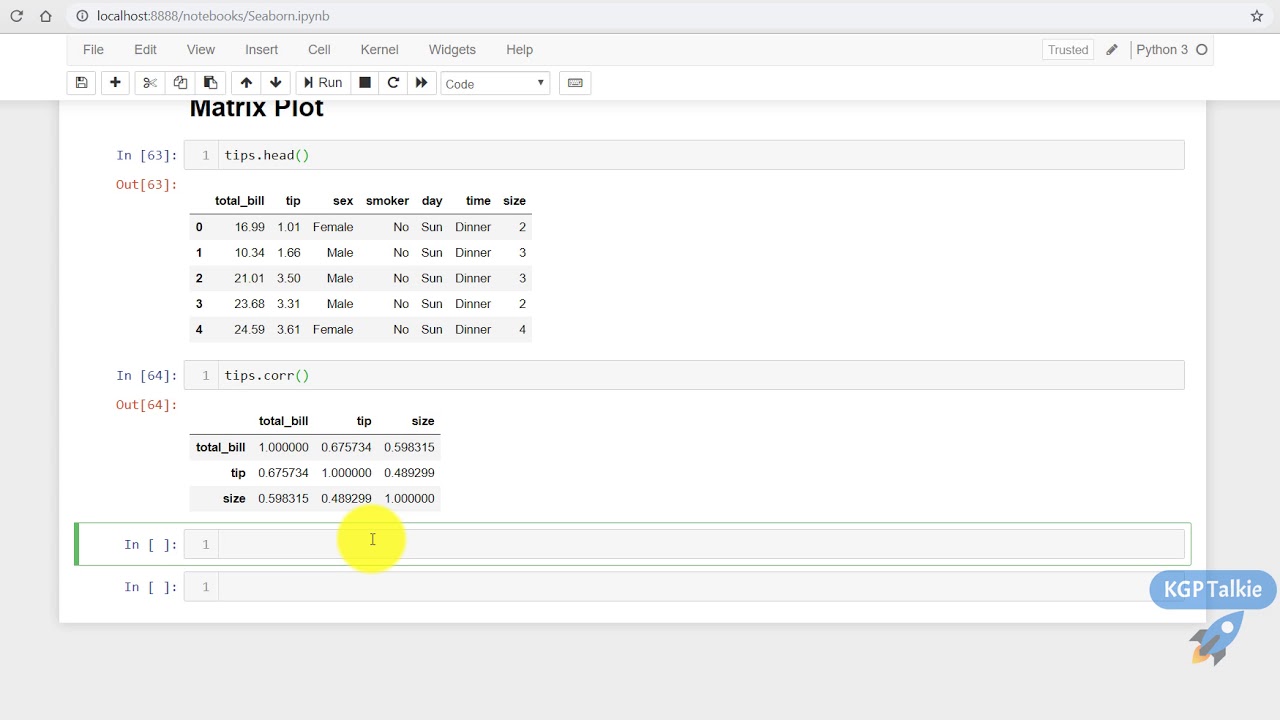This screenshot has width=1280, height=720.
Task: Open the command palette keyboard icon
Action: coord(575,83)
